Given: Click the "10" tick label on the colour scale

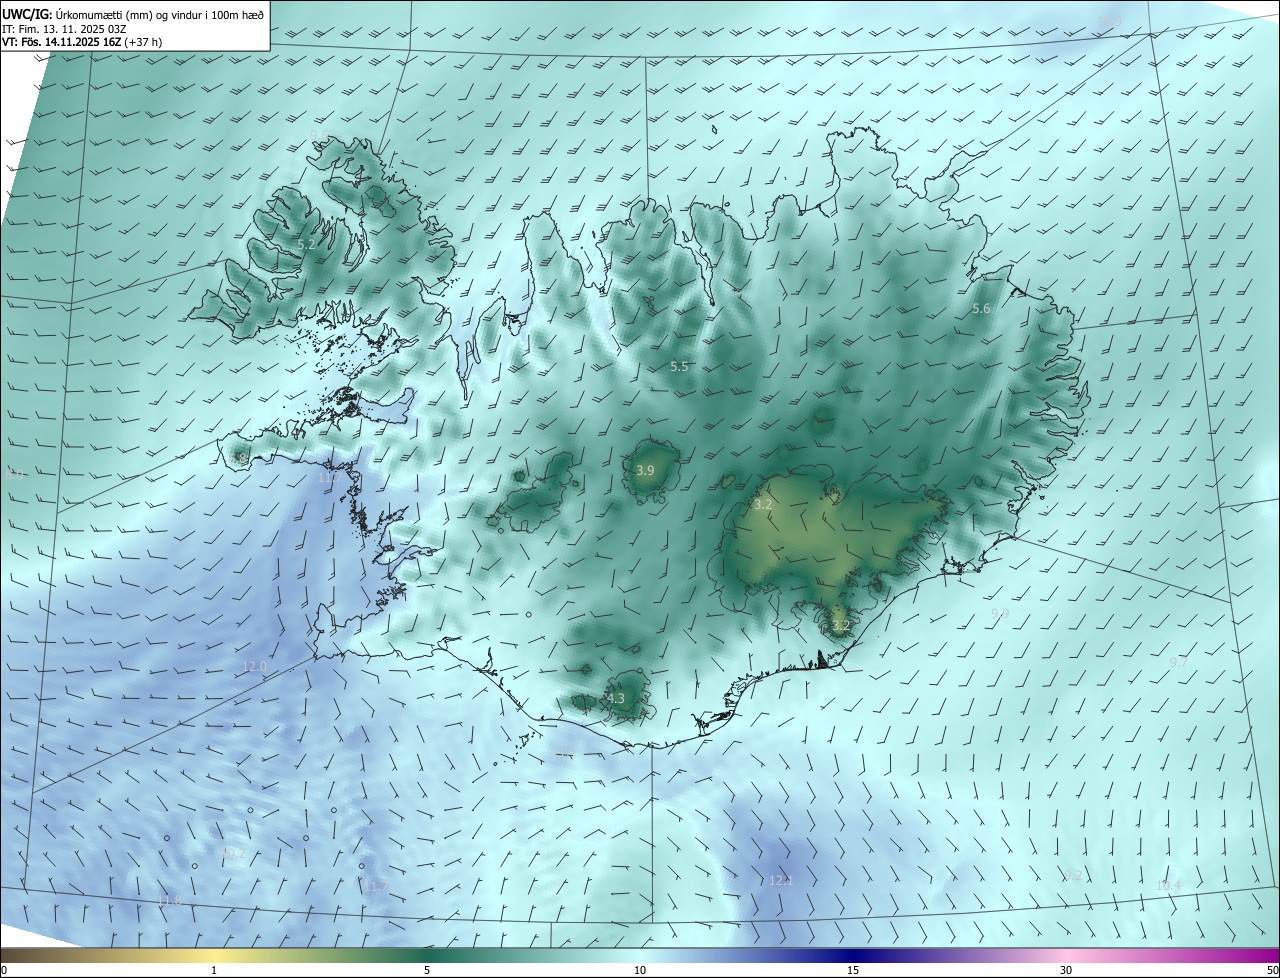Looking at the screenshot, I should coord(640,970).
